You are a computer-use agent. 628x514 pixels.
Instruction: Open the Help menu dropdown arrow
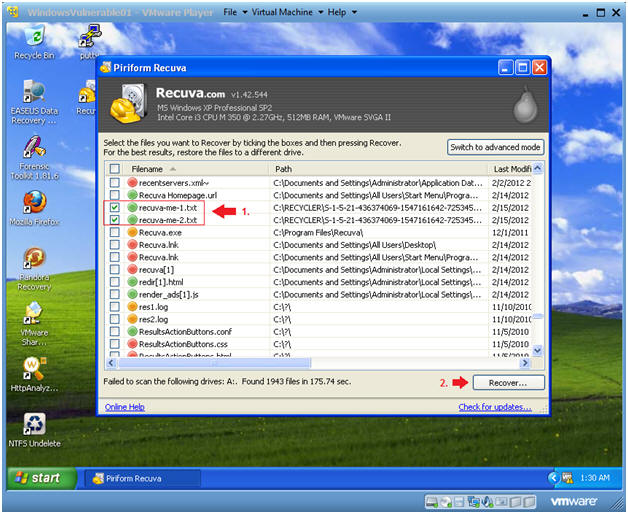tap(354, 12)
